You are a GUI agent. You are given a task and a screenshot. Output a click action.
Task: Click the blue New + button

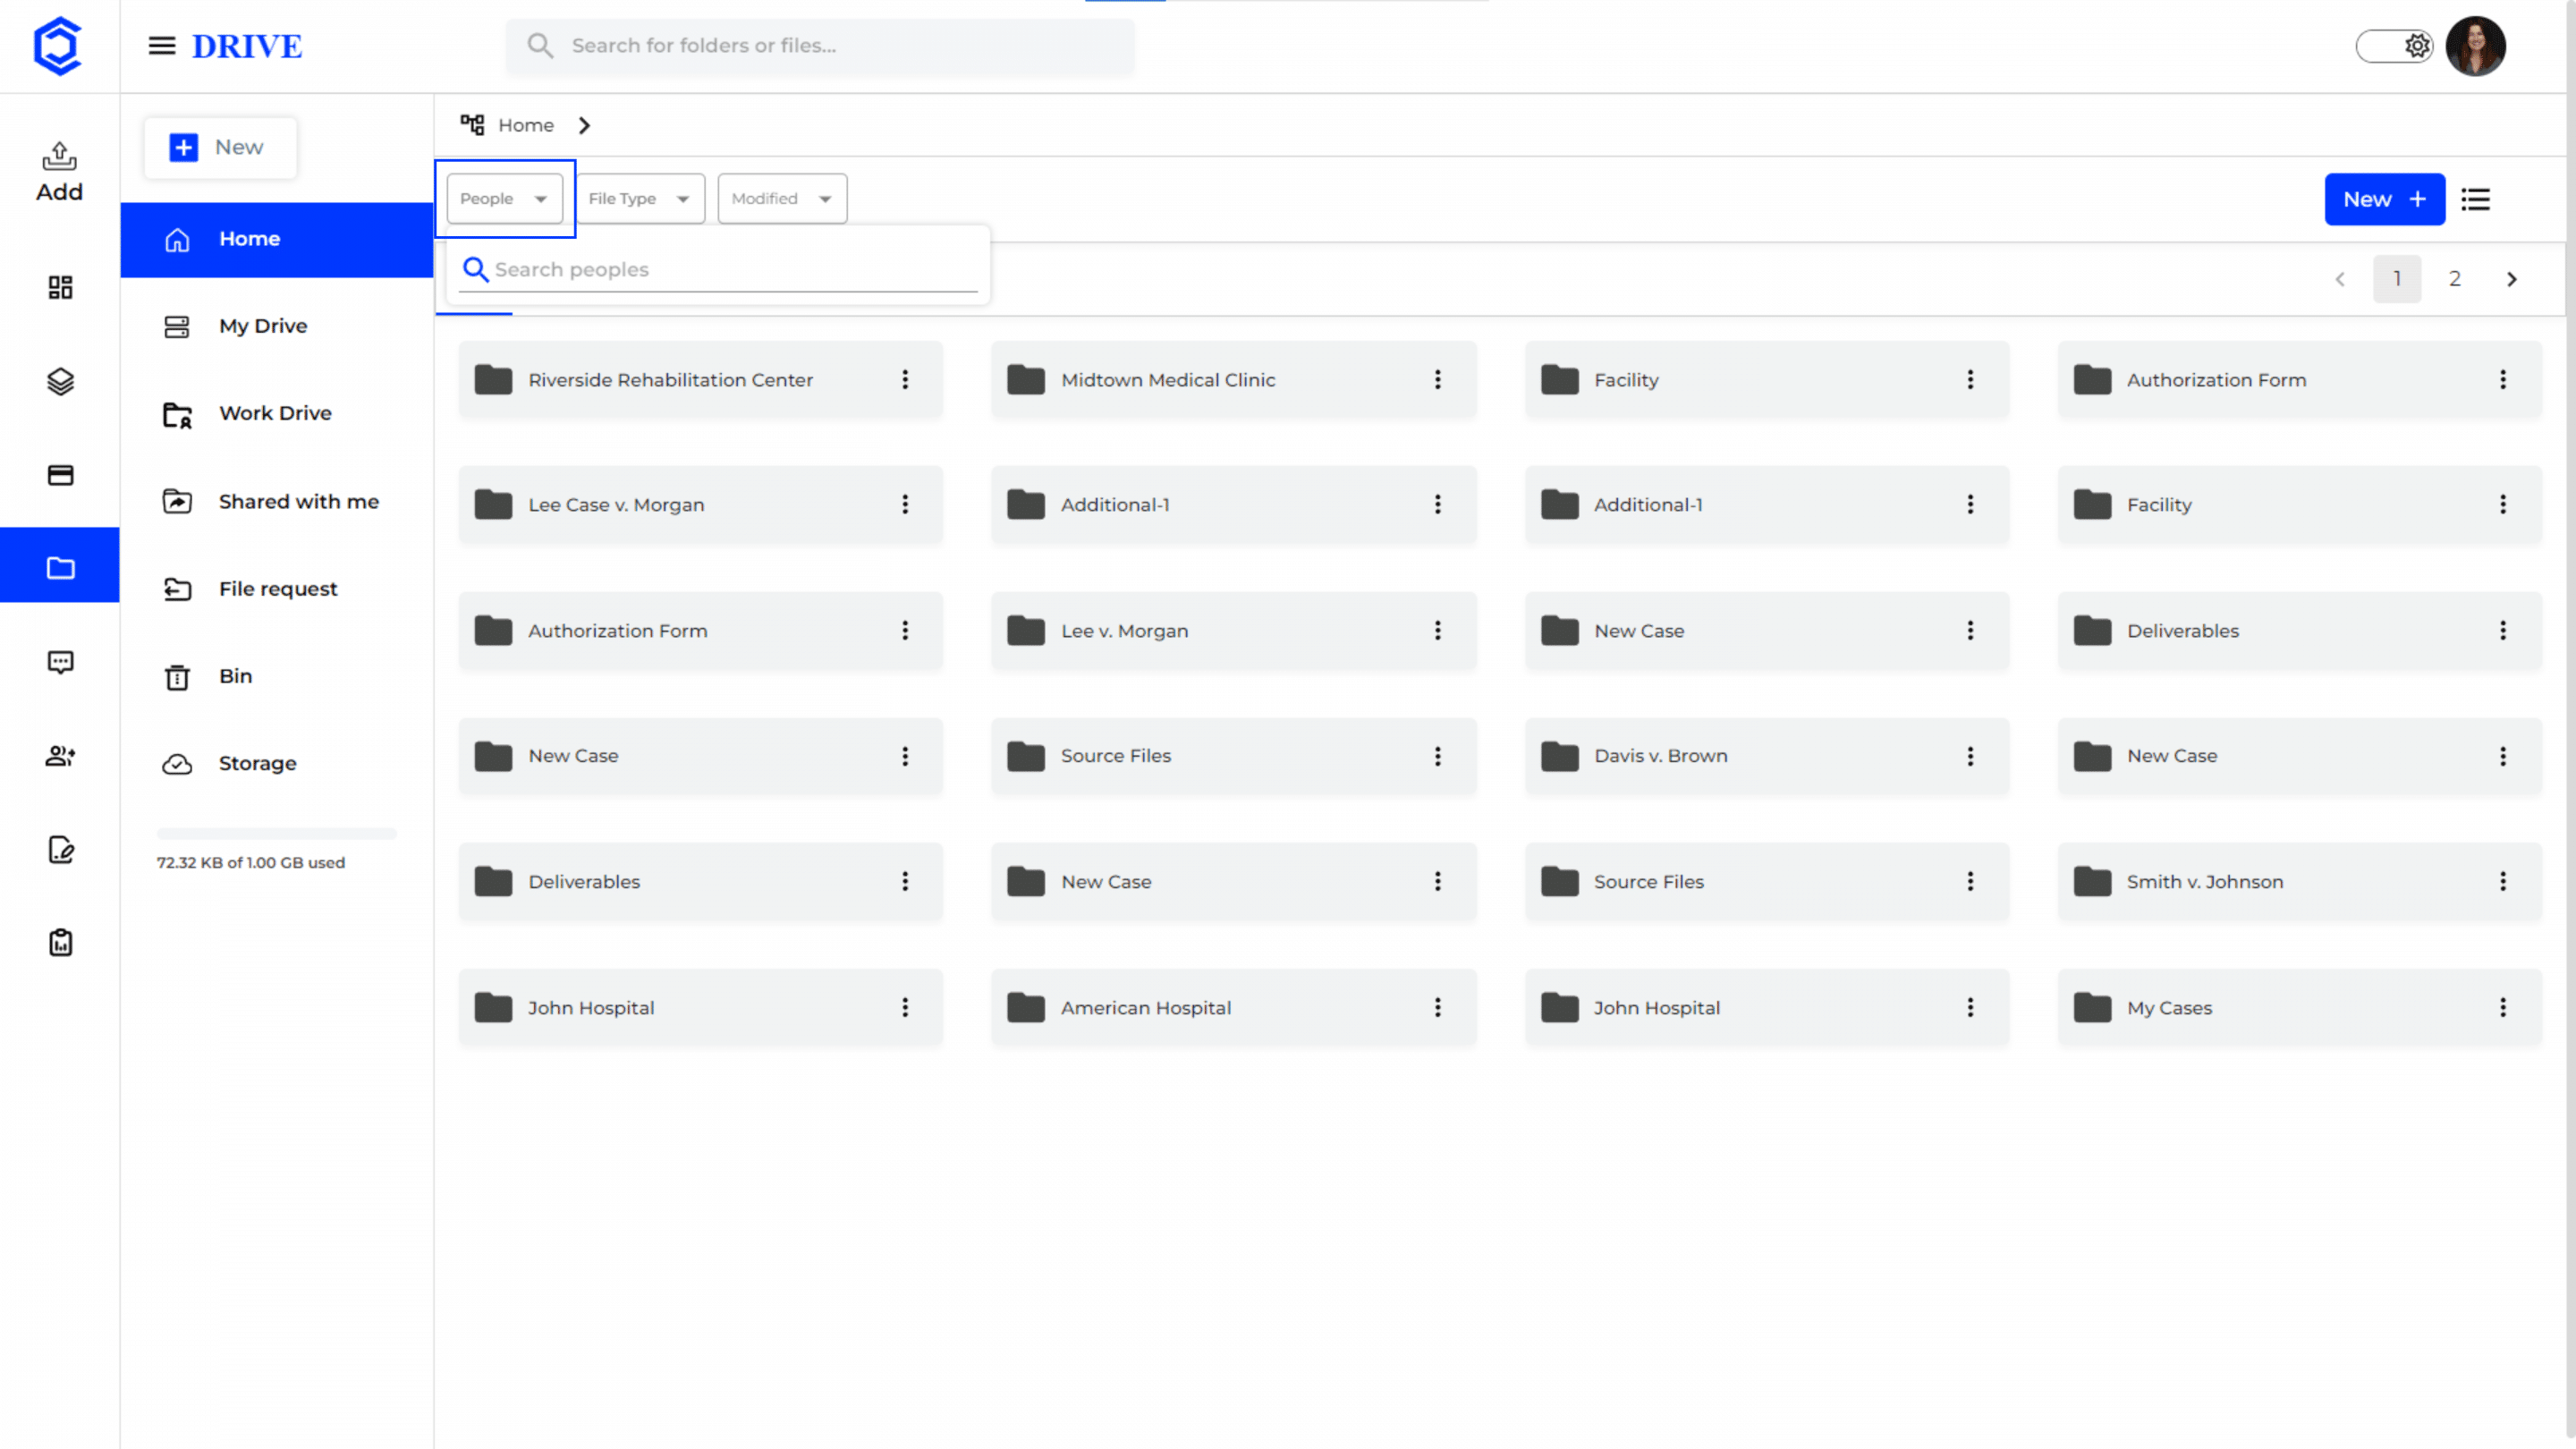coord(2385,199)
